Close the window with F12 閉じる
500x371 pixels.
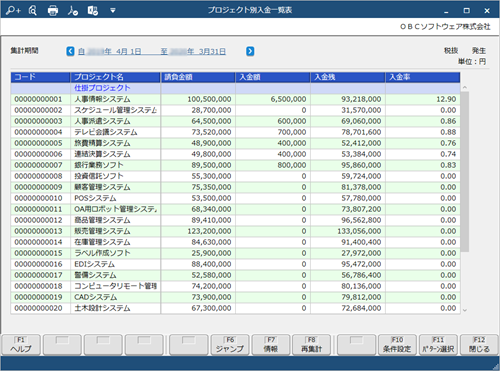pyautogui.click(x=479, y=345)
